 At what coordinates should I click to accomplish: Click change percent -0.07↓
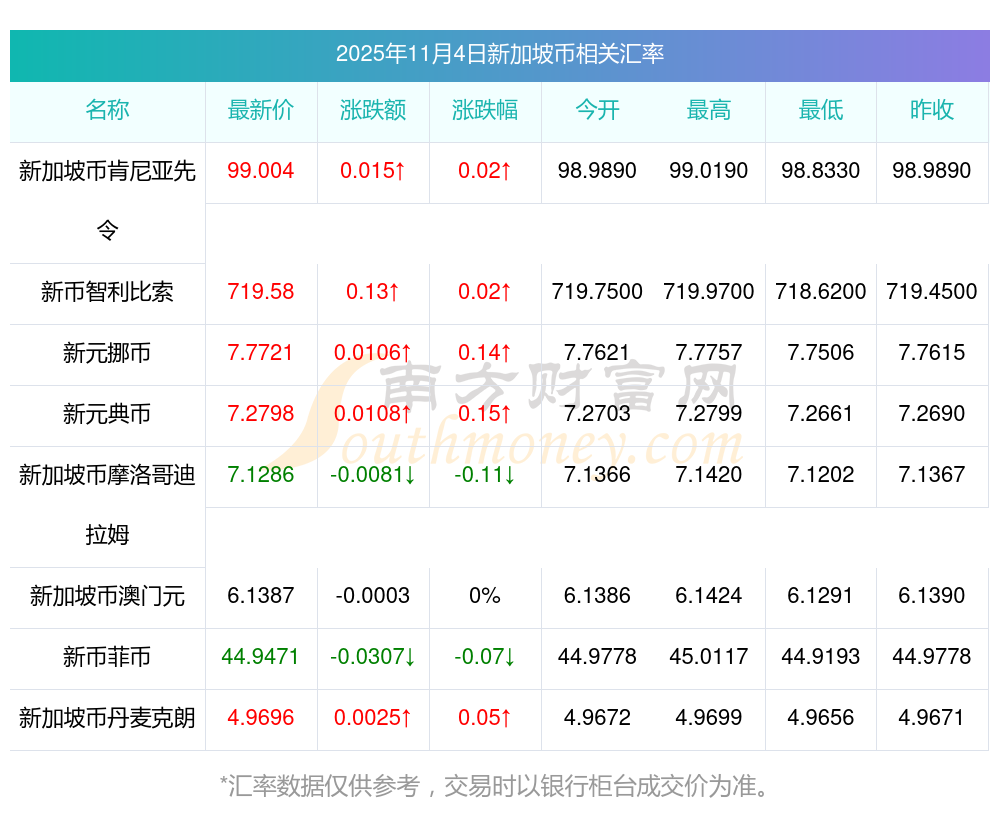click(x=485, y=656)
